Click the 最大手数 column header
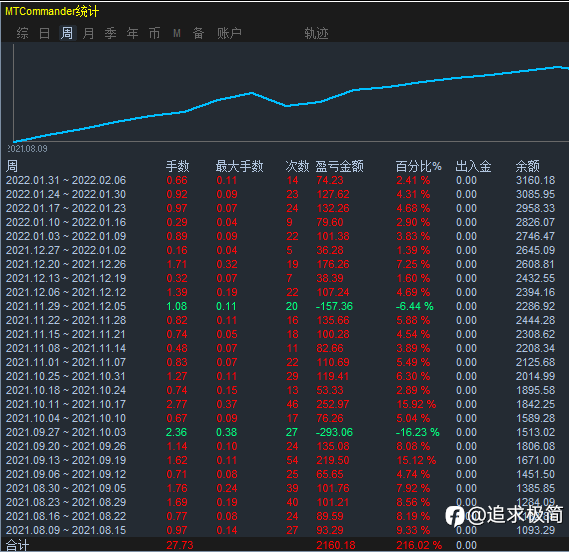 pyautogui.click(x=239, y=166)
